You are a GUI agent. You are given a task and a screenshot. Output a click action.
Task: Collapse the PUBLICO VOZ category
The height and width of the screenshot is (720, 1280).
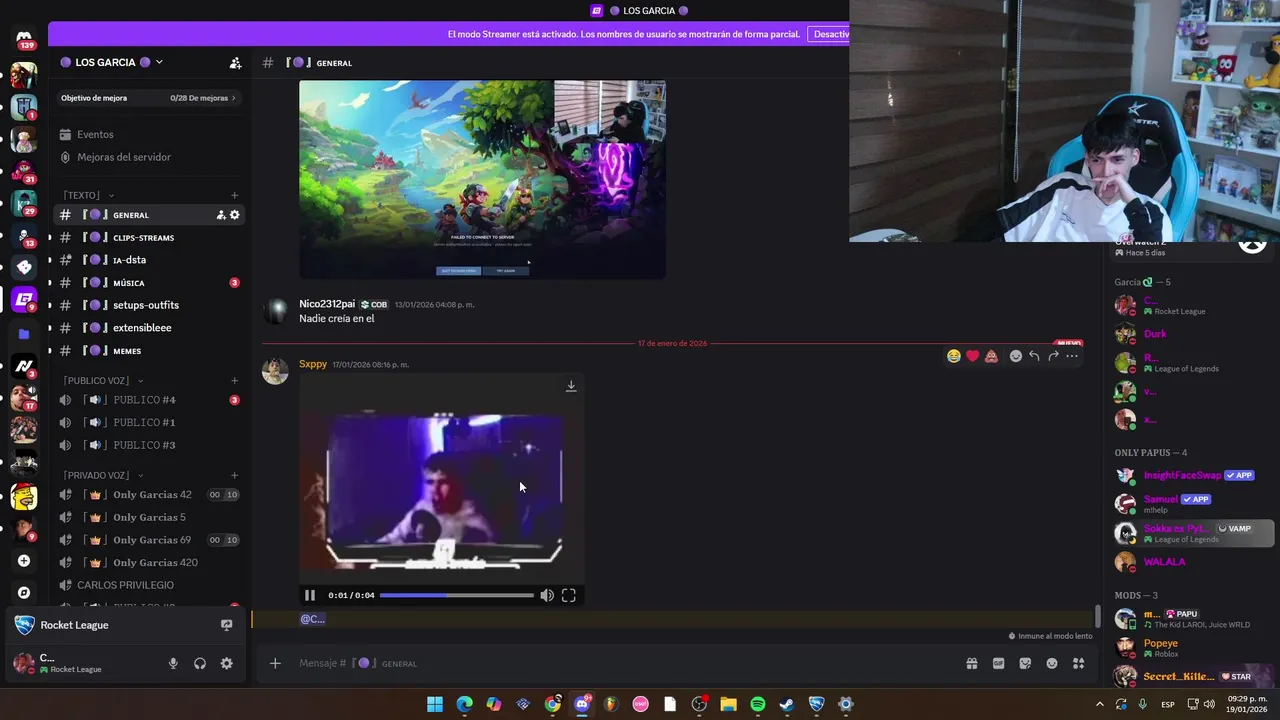(x=103, y=380)
